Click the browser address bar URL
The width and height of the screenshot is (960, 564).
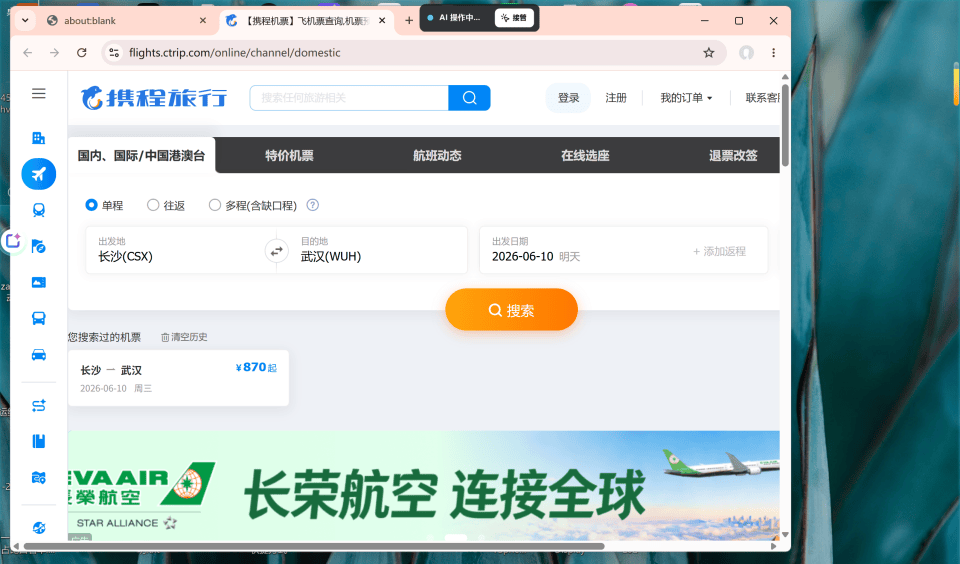pos(234,53)
